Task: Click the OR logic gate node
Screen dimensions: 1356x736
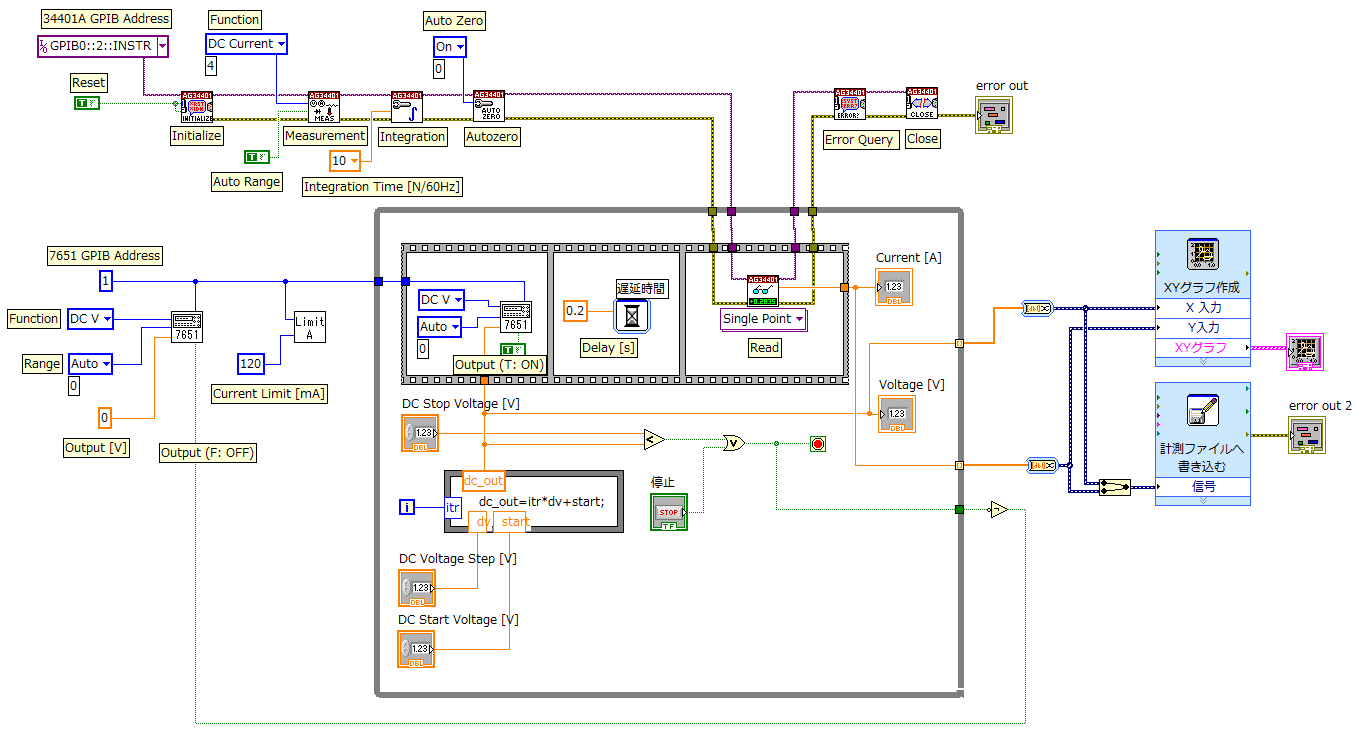Action: (x=734, y=442)
